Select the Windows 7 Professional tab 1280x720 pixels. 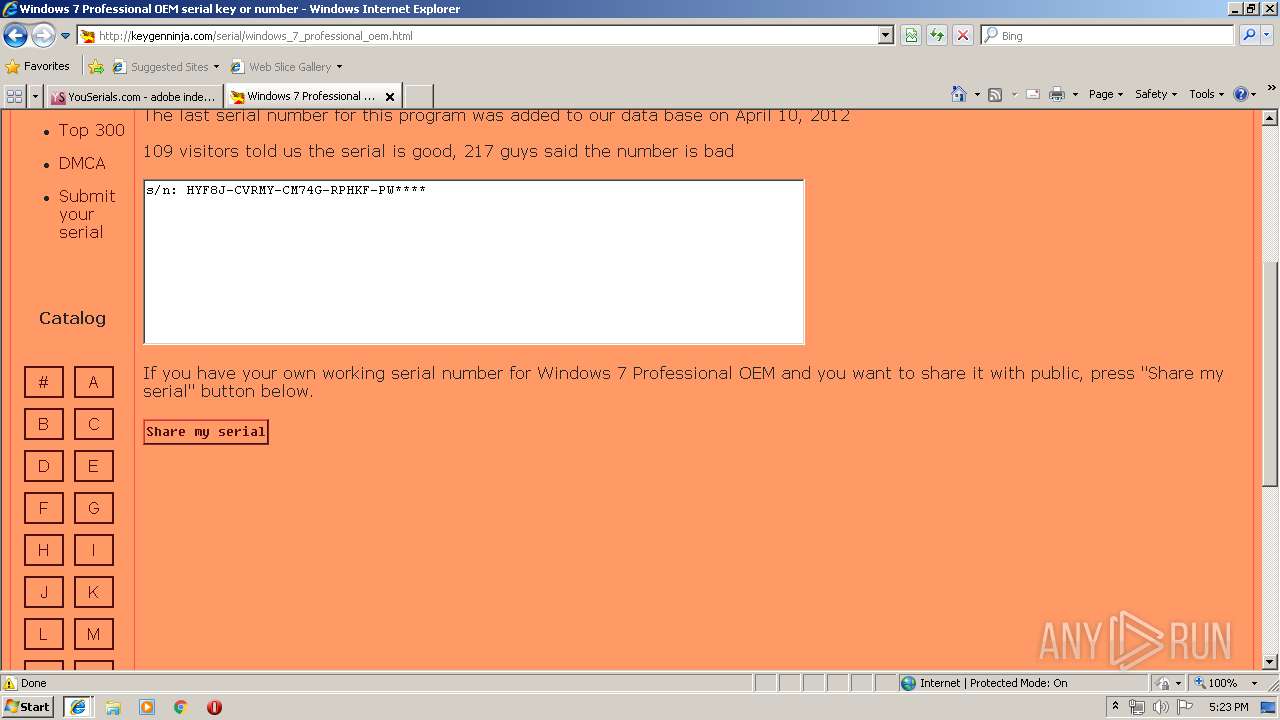tap(303, 96)
